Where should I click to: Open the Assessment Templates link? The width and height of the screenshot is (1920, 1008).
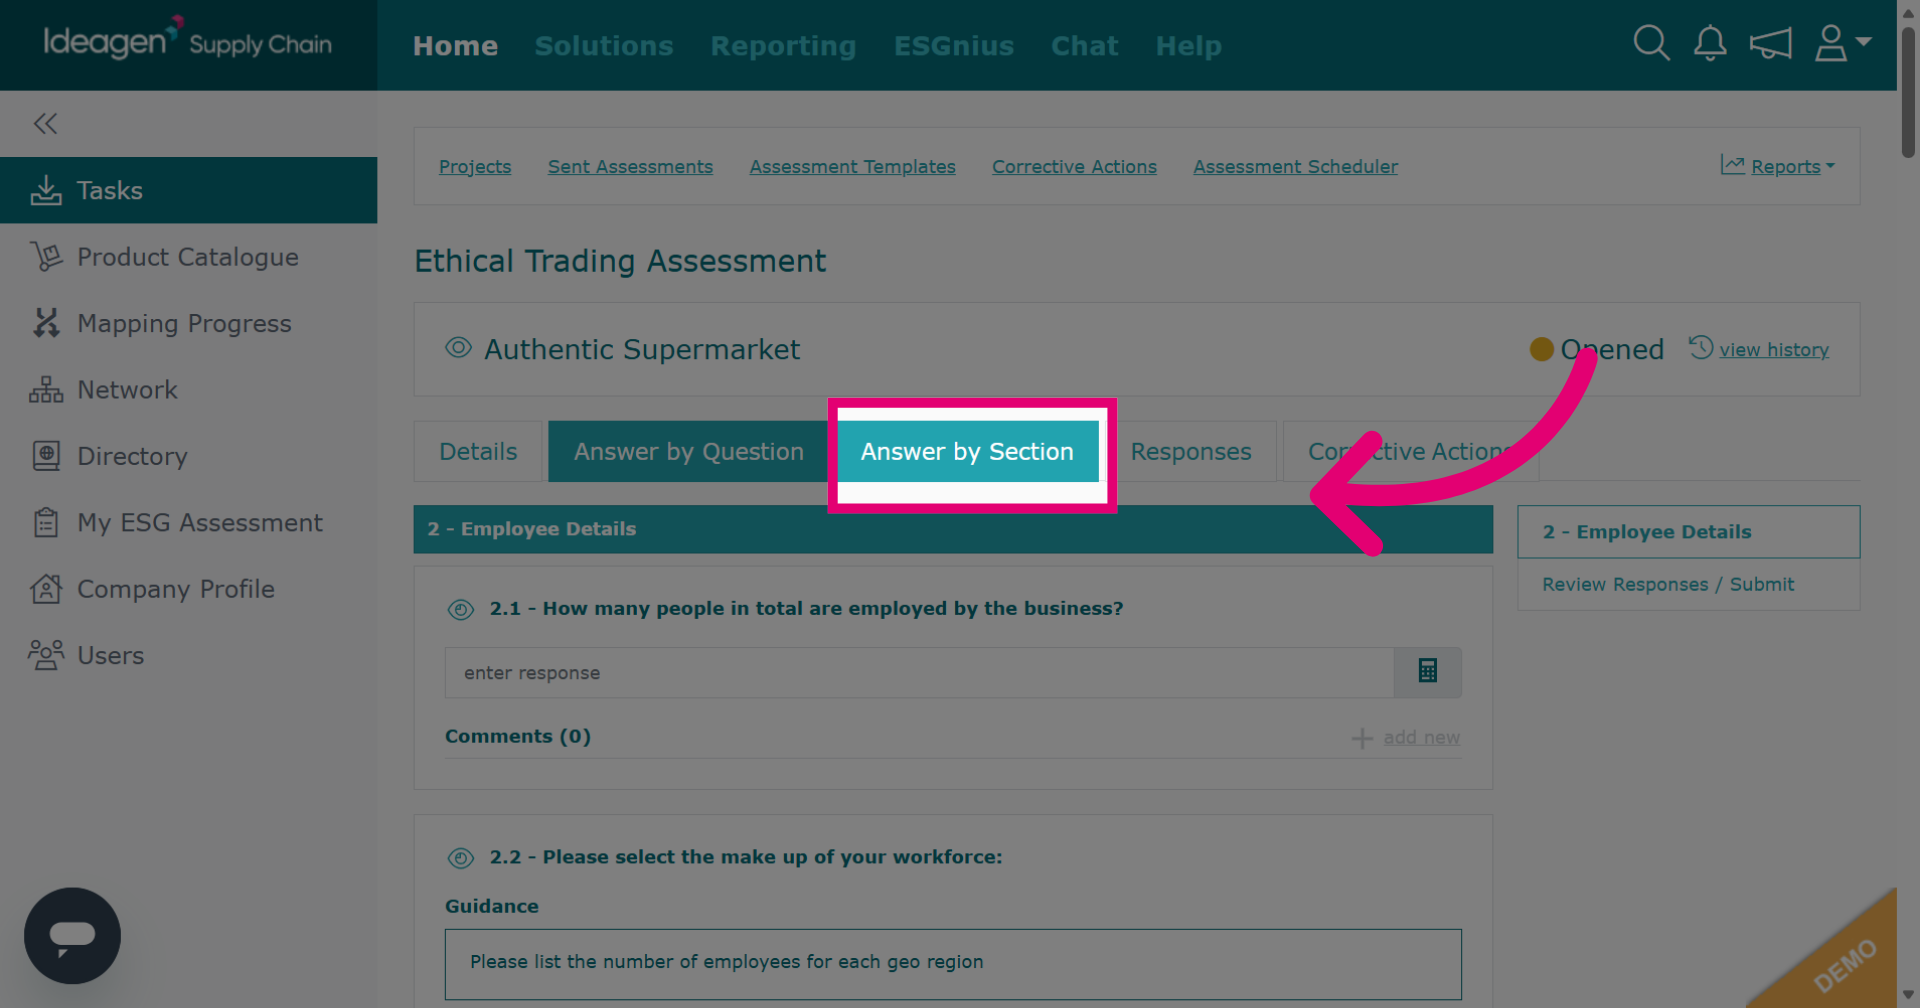[x=852, y=166]
